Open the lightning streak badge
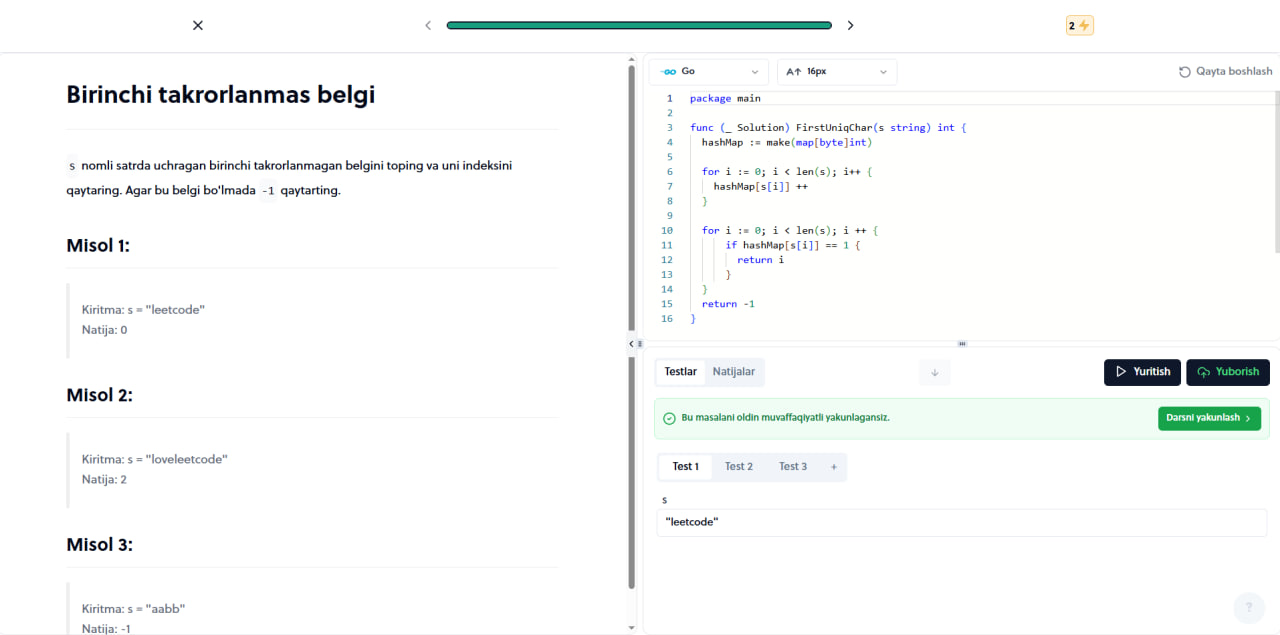 point(1080,26)
